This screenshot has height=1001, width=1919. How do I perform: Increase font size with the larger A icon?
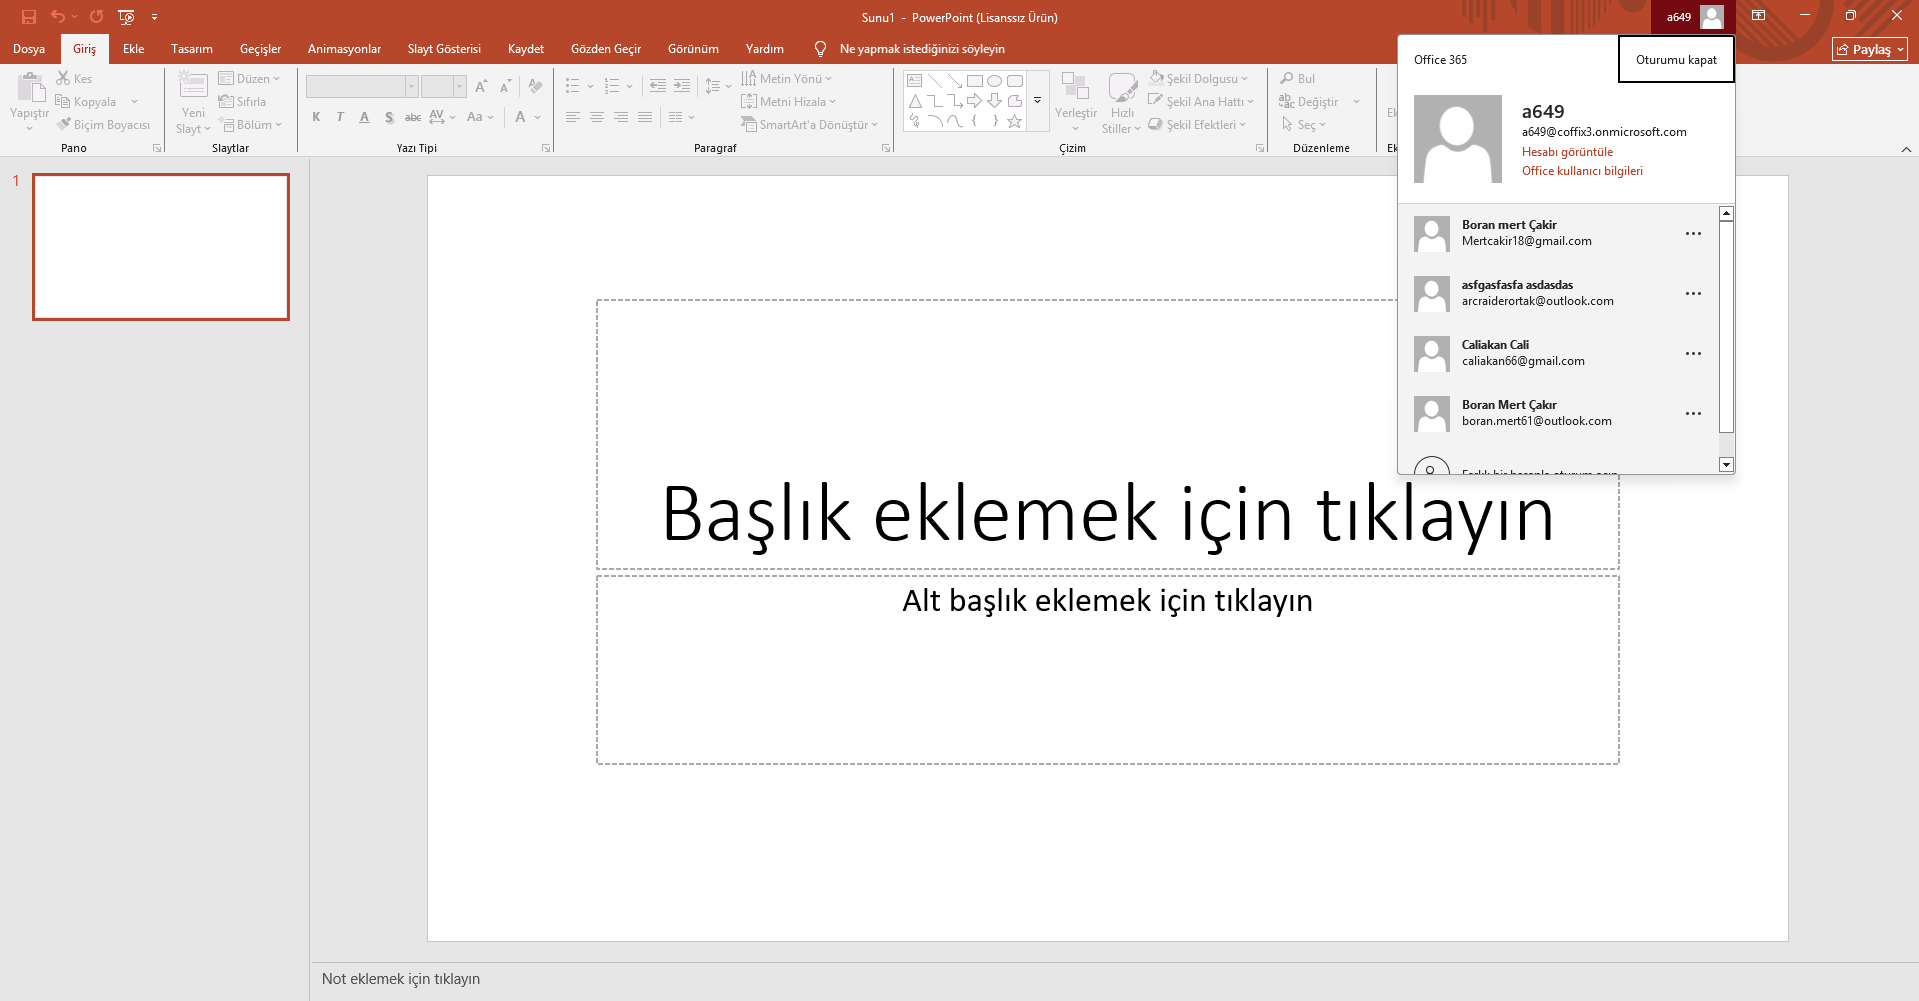tap(481, 87)
